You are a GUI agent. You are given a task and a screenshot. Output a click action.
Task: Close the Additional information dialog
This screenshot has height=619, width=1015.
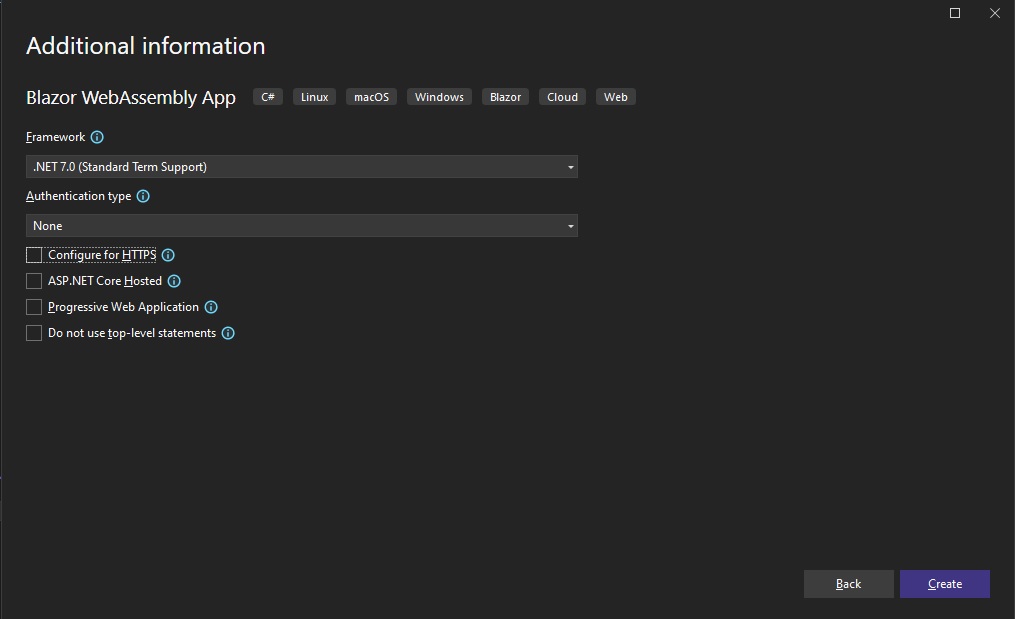[x=995, y=13]
